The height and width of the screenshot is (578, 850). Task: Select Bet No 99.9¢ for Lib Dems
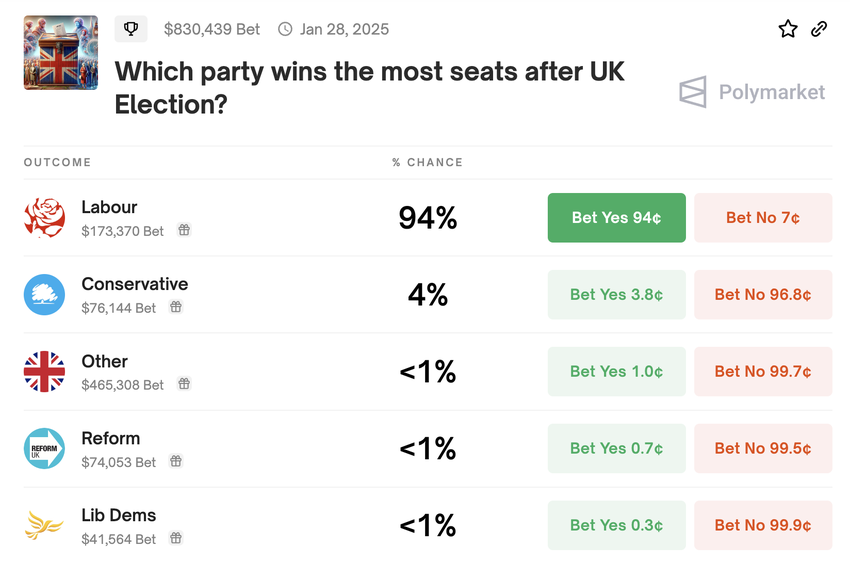click(762, 526)
